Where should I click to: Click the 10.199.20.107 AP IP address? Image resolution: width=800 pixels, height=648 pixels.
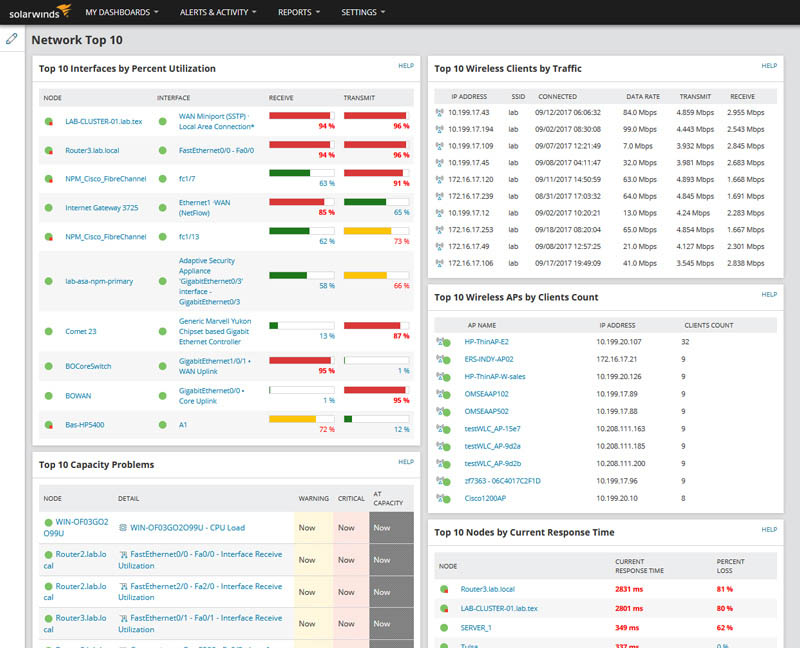pyautogui.click(x=619, y=342)
